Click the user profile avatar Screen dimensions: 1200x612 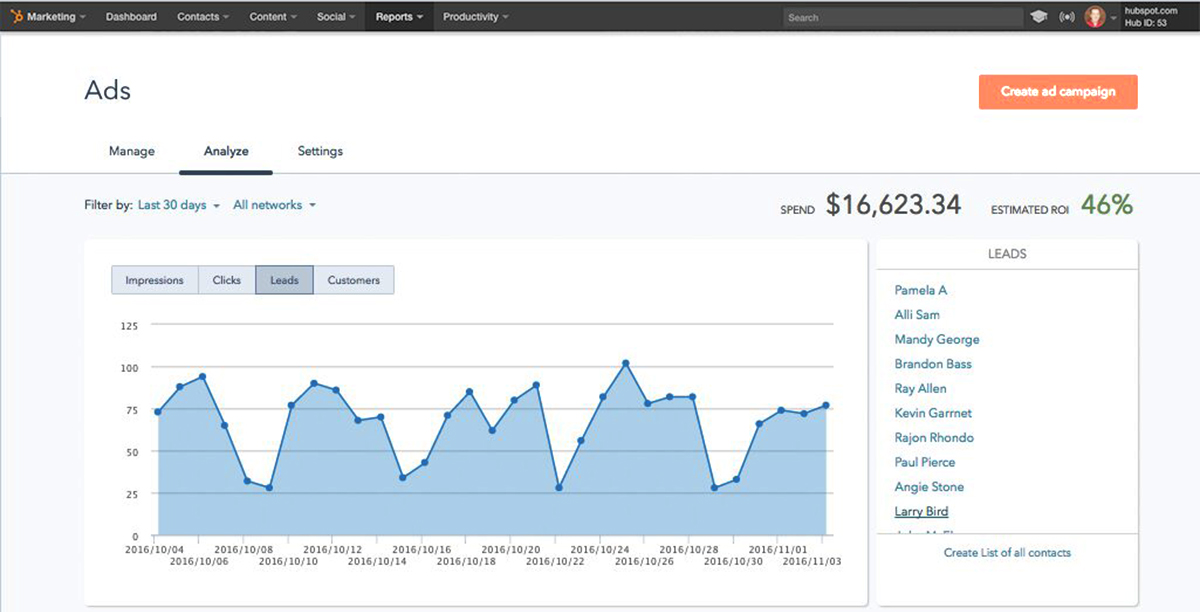(1095, 17)
